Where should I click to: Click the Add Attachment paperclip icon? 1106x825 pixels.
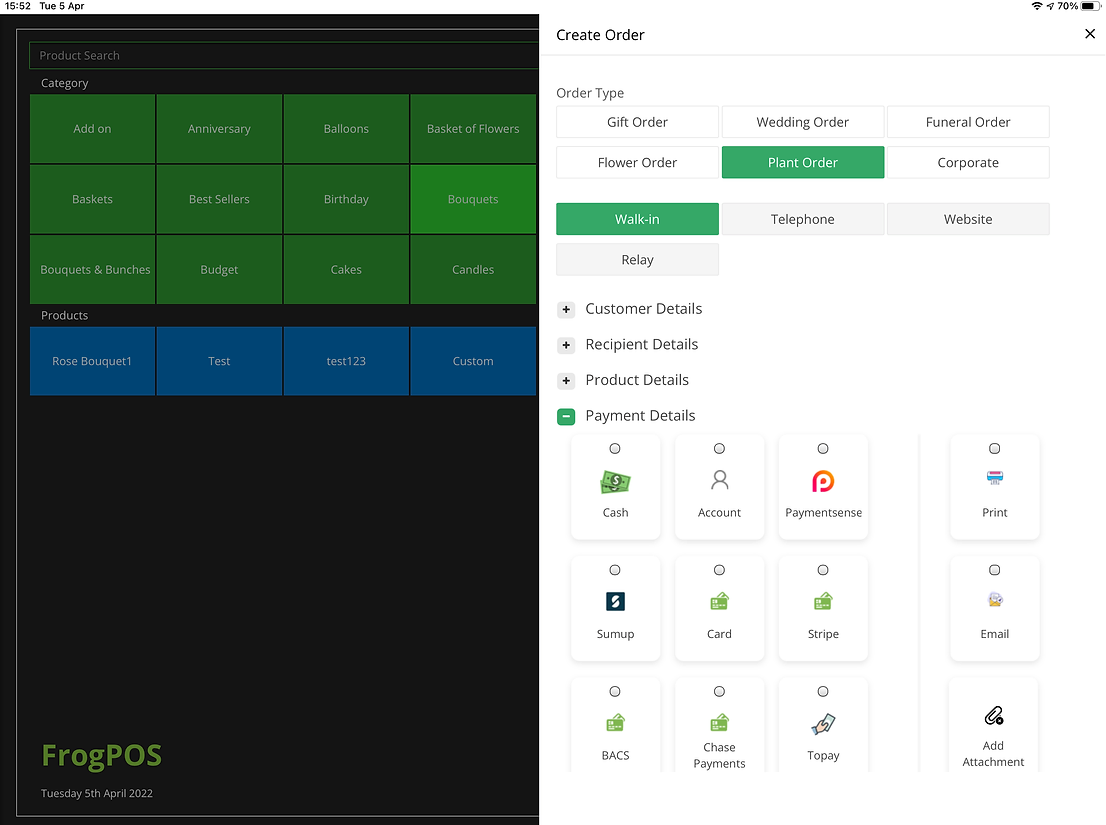point(993,715)
